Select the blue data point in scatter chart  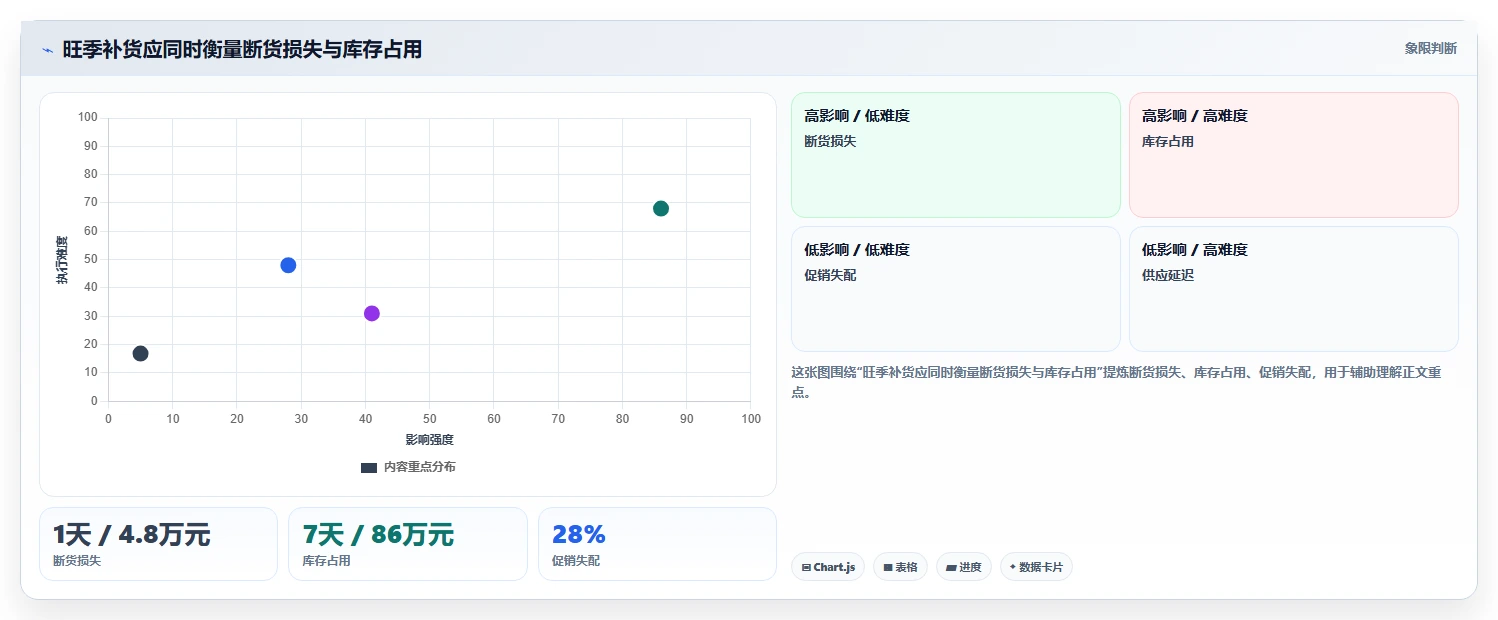(288, 265)
